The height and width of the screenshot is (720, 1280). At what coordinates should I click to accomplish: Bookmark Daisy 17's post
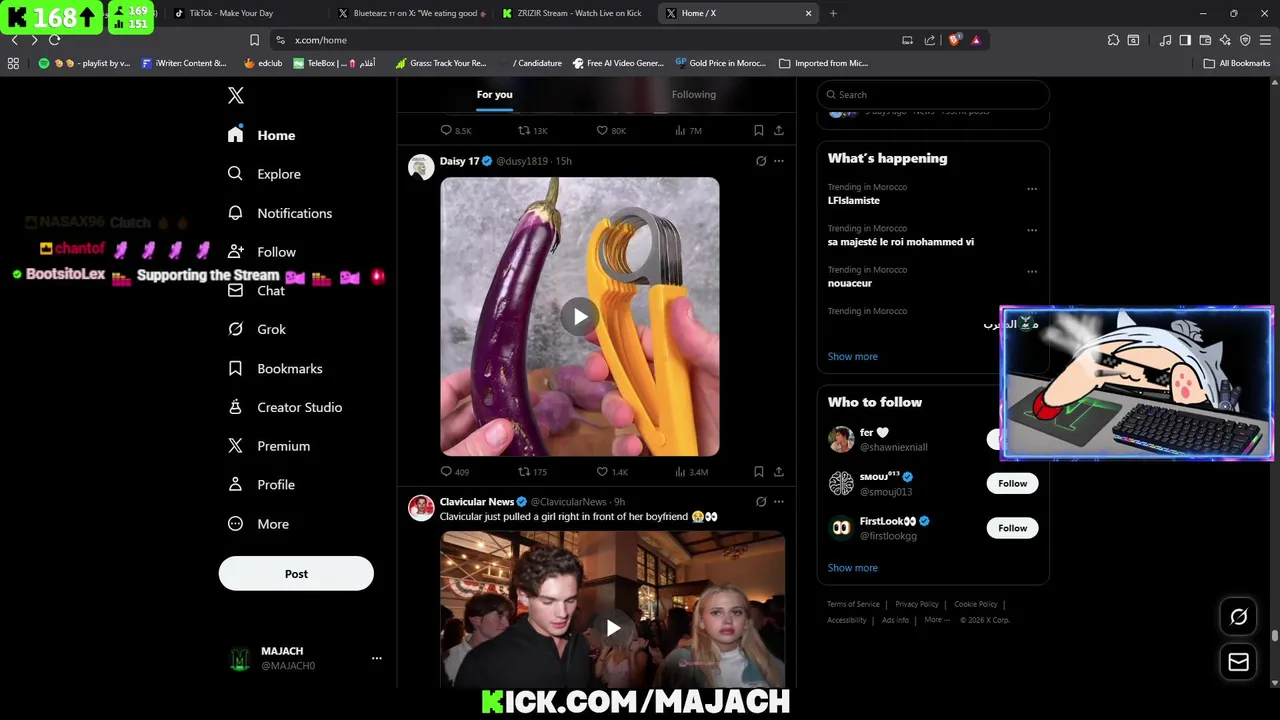point(759,472)
